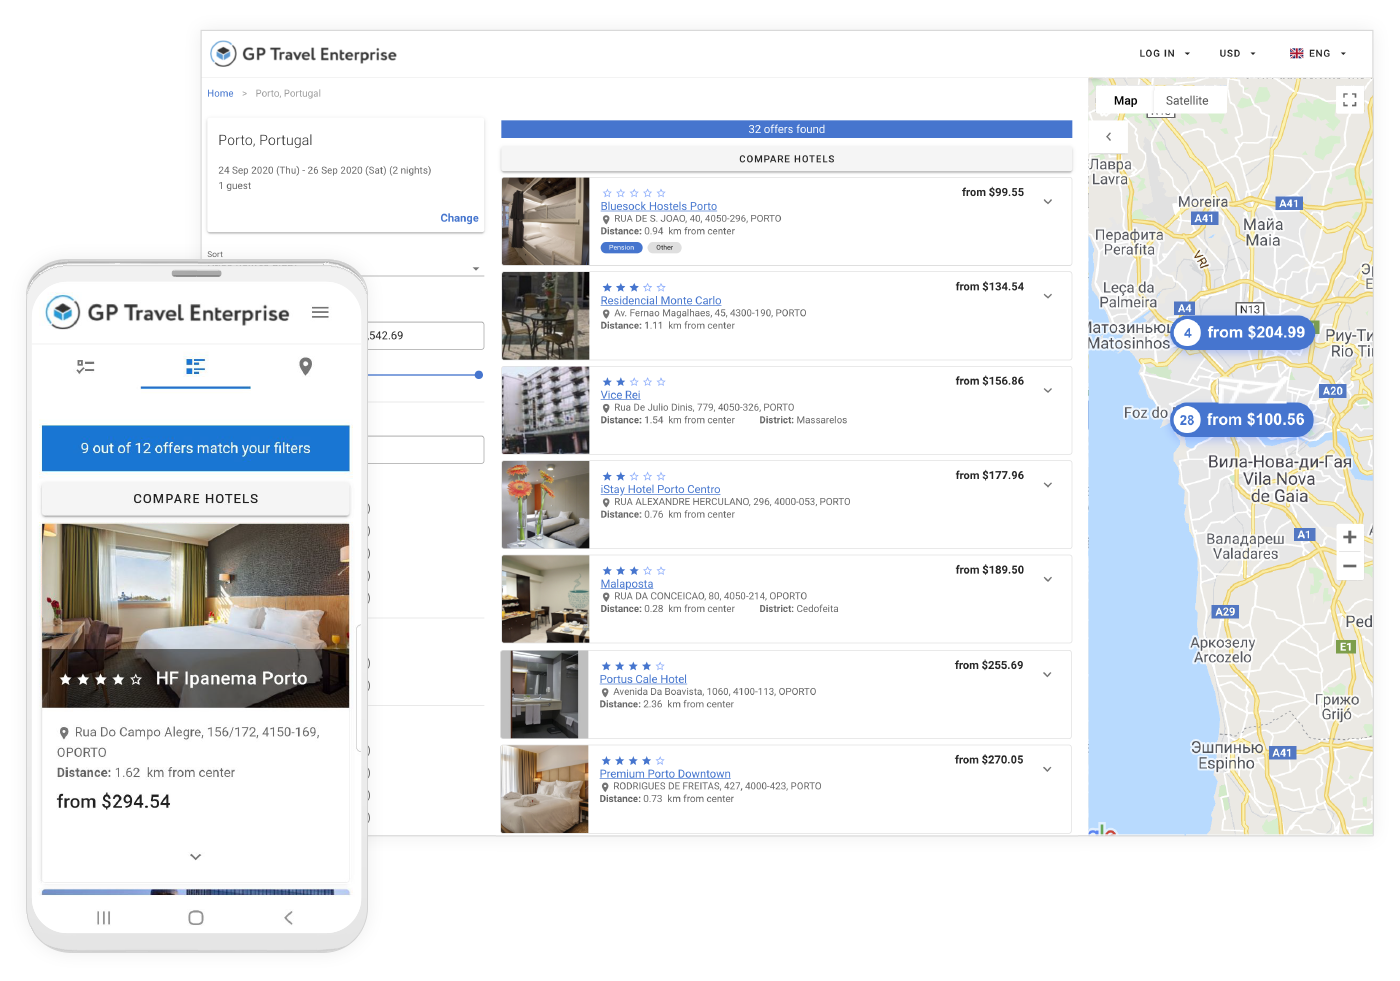Viewport: 1400px width, 981px height.
Task: Click the map cluster marker from $204.99
Action: 1242,332
